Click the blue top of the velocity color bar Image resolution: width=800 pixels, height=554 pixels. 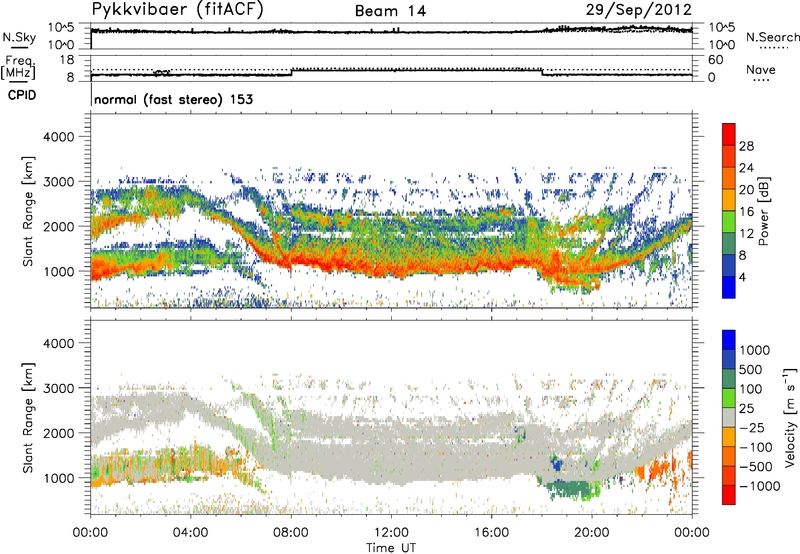point(729,339)
